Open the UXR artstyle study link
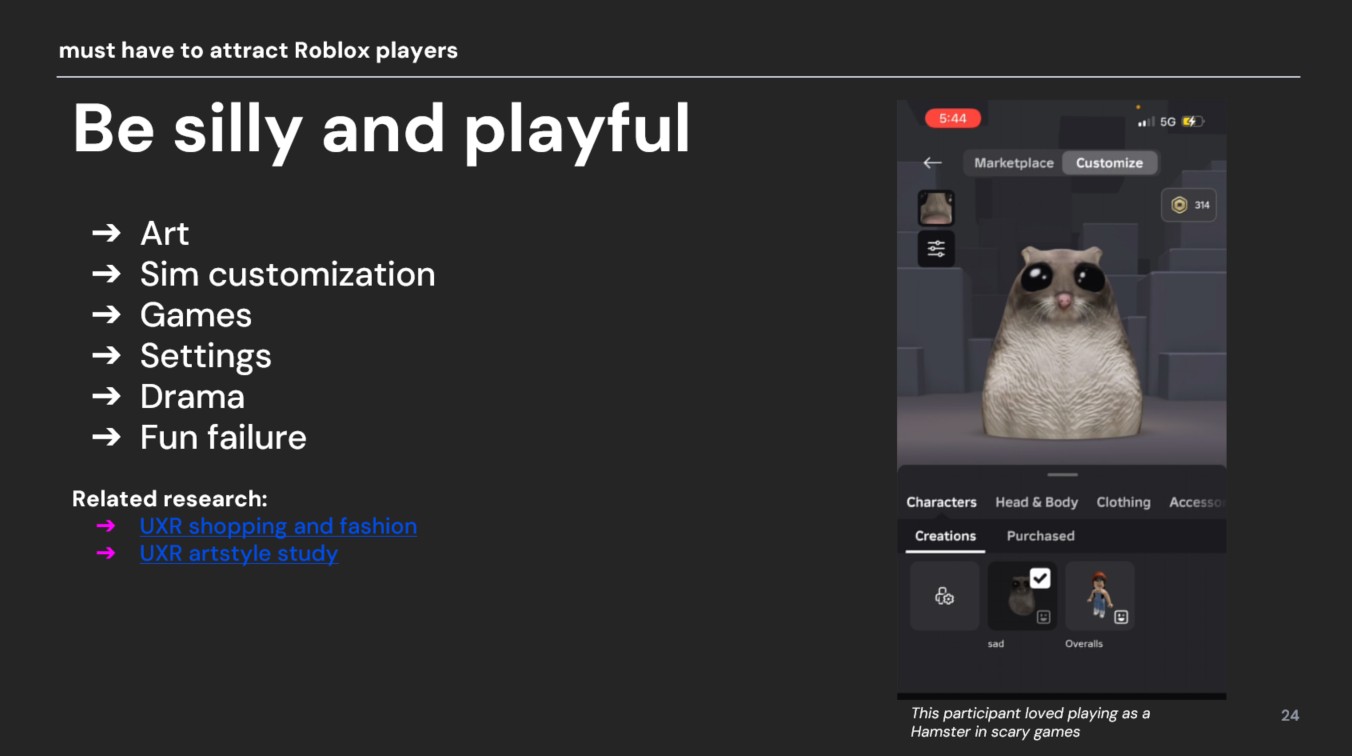 click(238, 553)
